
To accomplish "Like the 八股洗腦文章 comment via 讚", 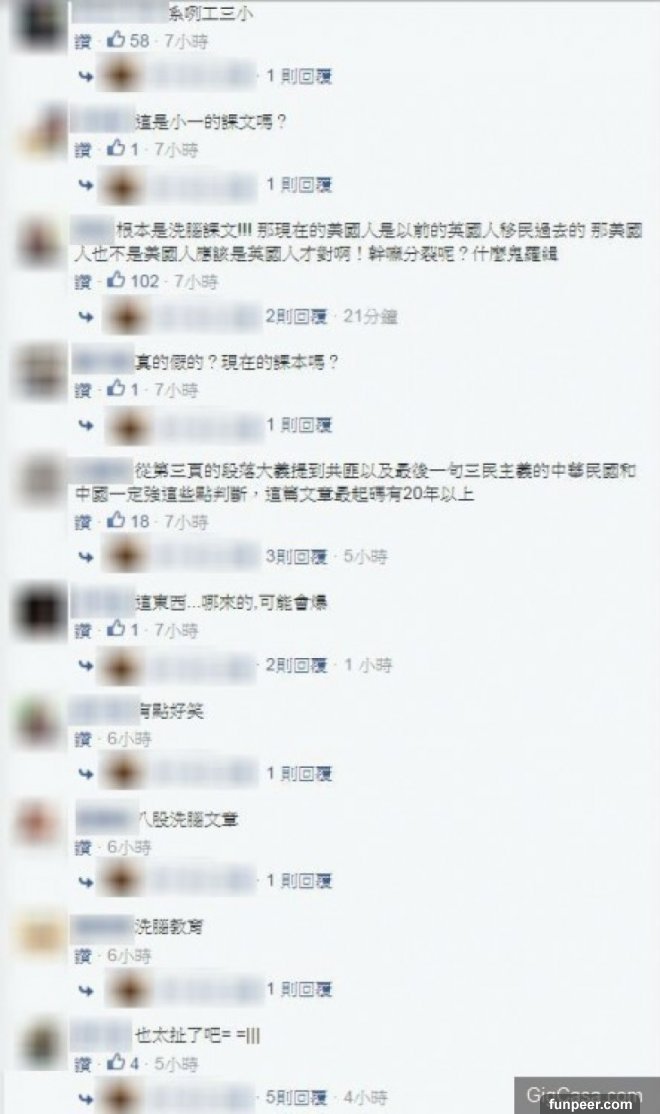I will [x=83, y=847].
